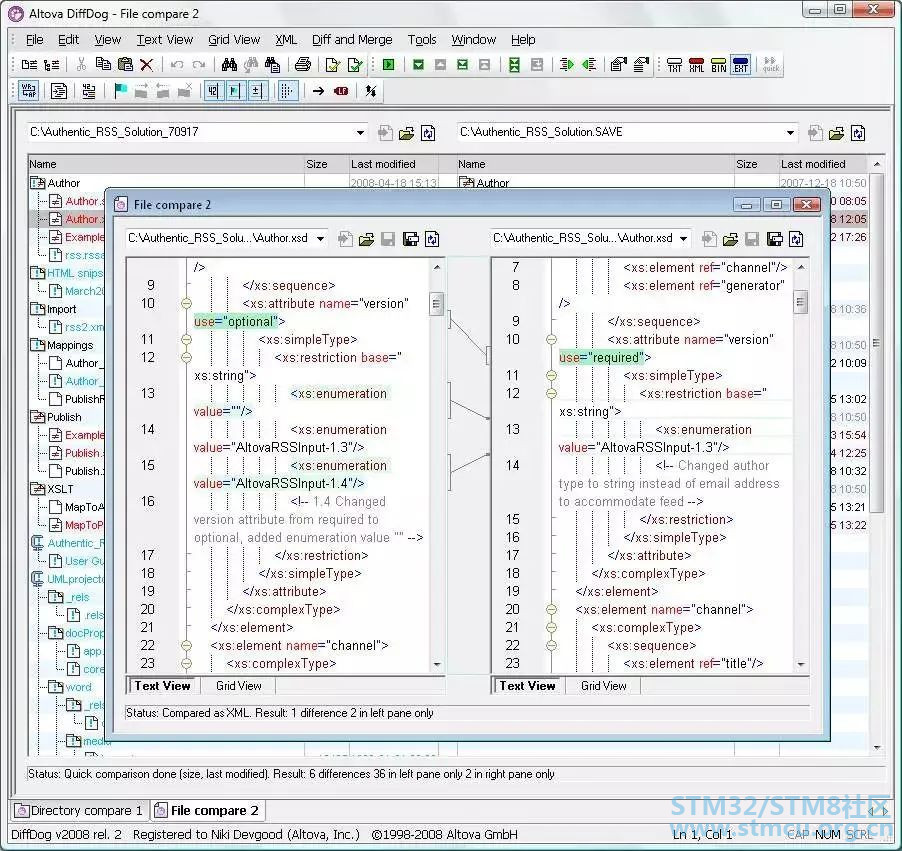Select XML comparison mode icon
The height and width of the screenshot is (851, 902).
coord(696,65)
